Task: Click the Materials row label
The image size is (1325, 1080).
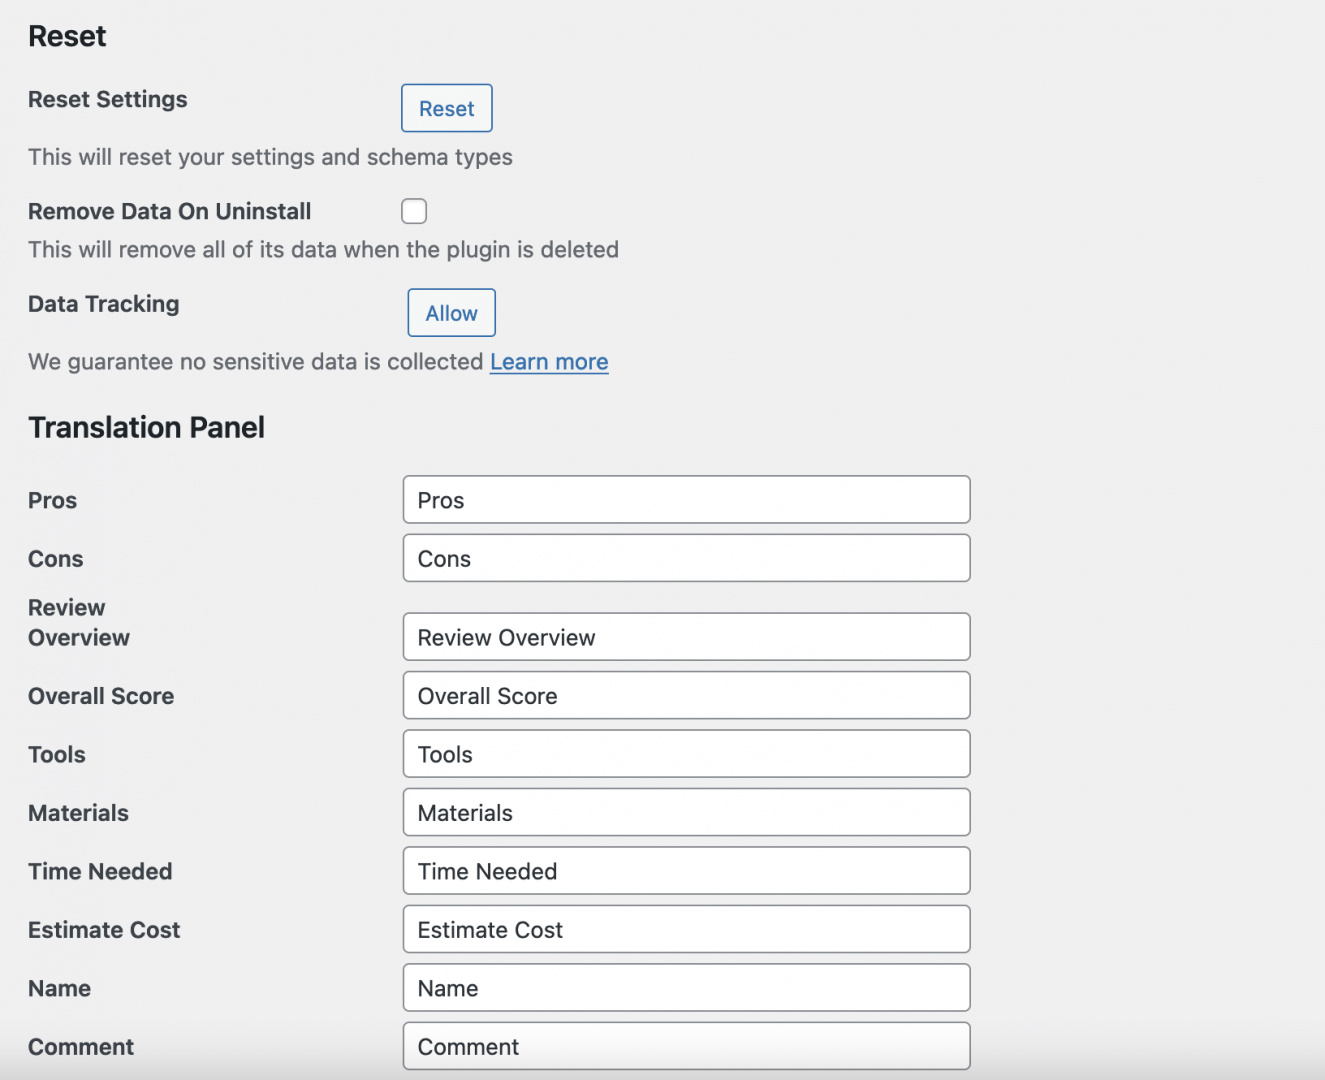Action: 78,813
